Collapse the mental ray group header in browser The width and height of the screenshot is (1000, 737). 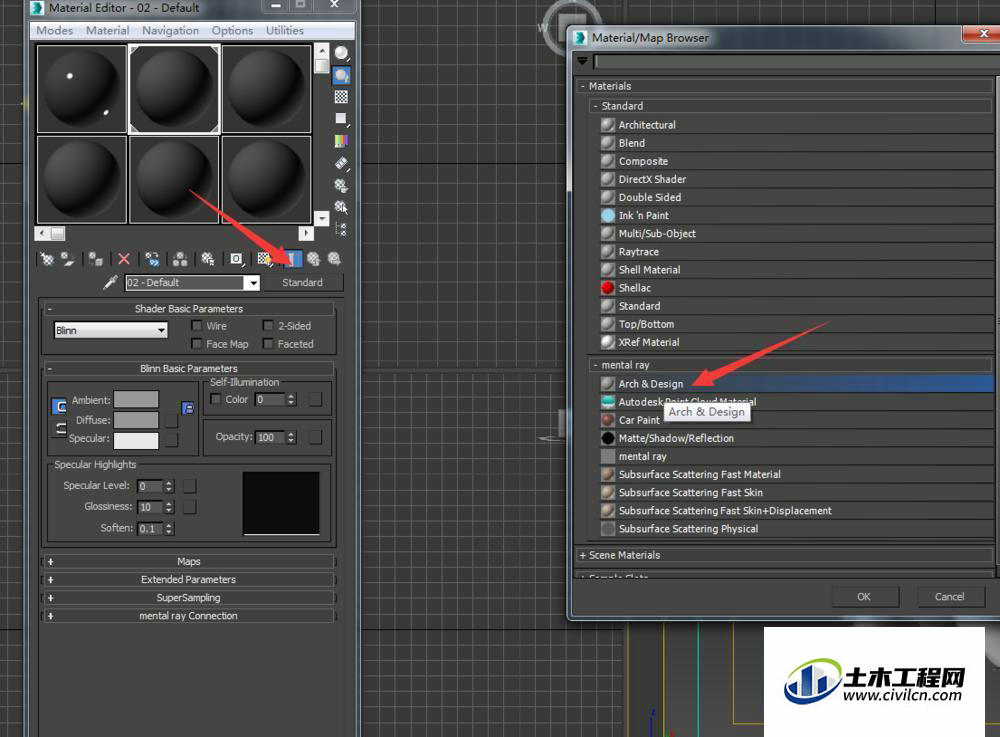point(790,365)
